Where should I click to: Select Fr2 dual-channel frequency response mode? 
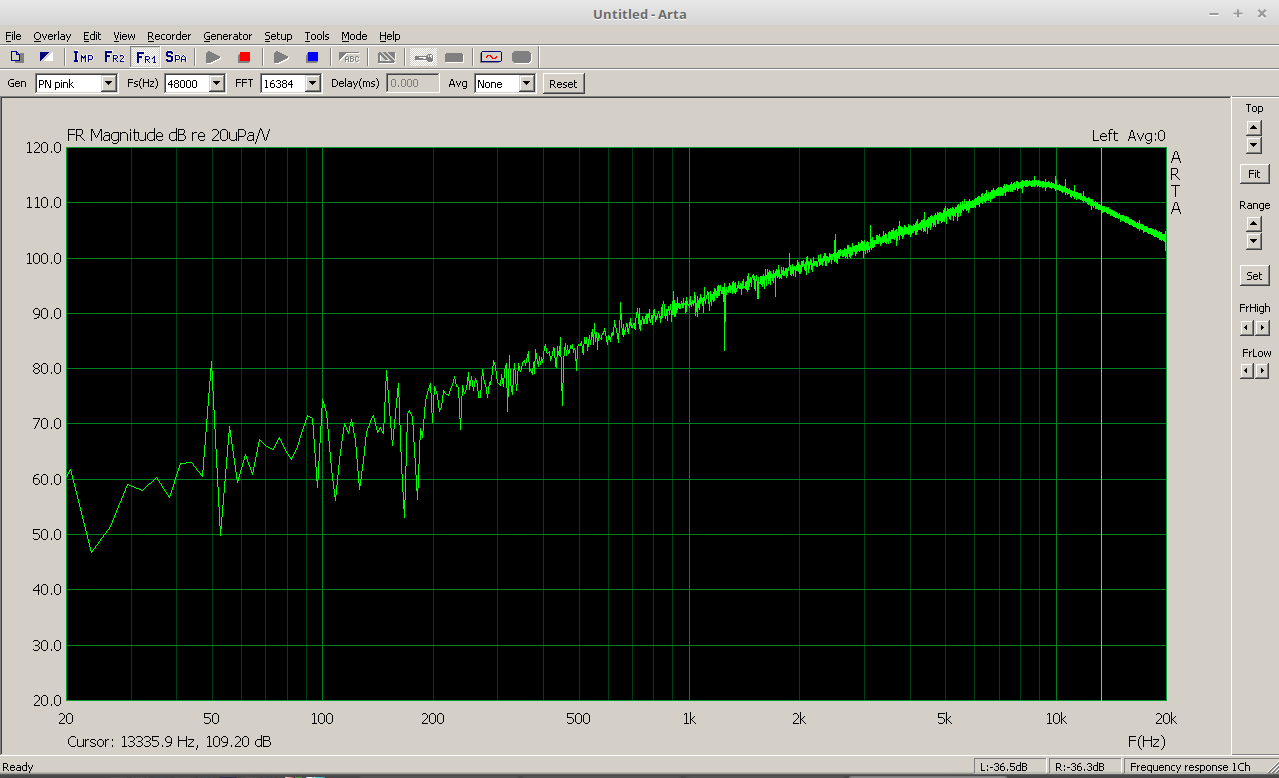114,57
